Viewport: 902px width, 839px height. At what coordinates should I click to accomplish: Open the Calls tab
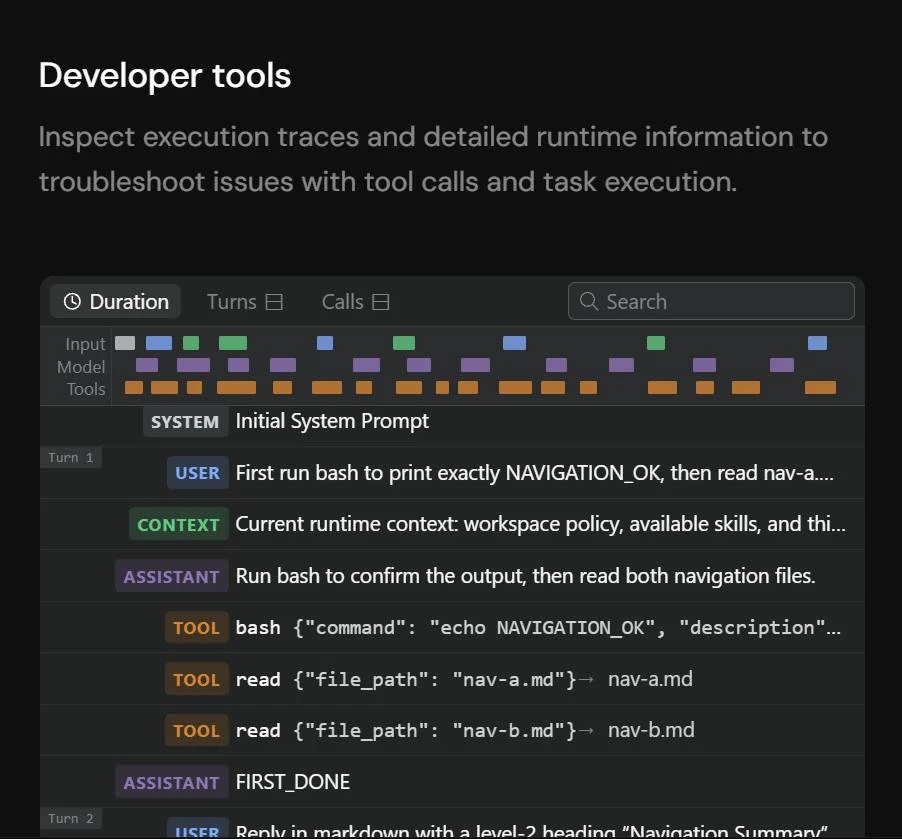(x=356, y=302)
